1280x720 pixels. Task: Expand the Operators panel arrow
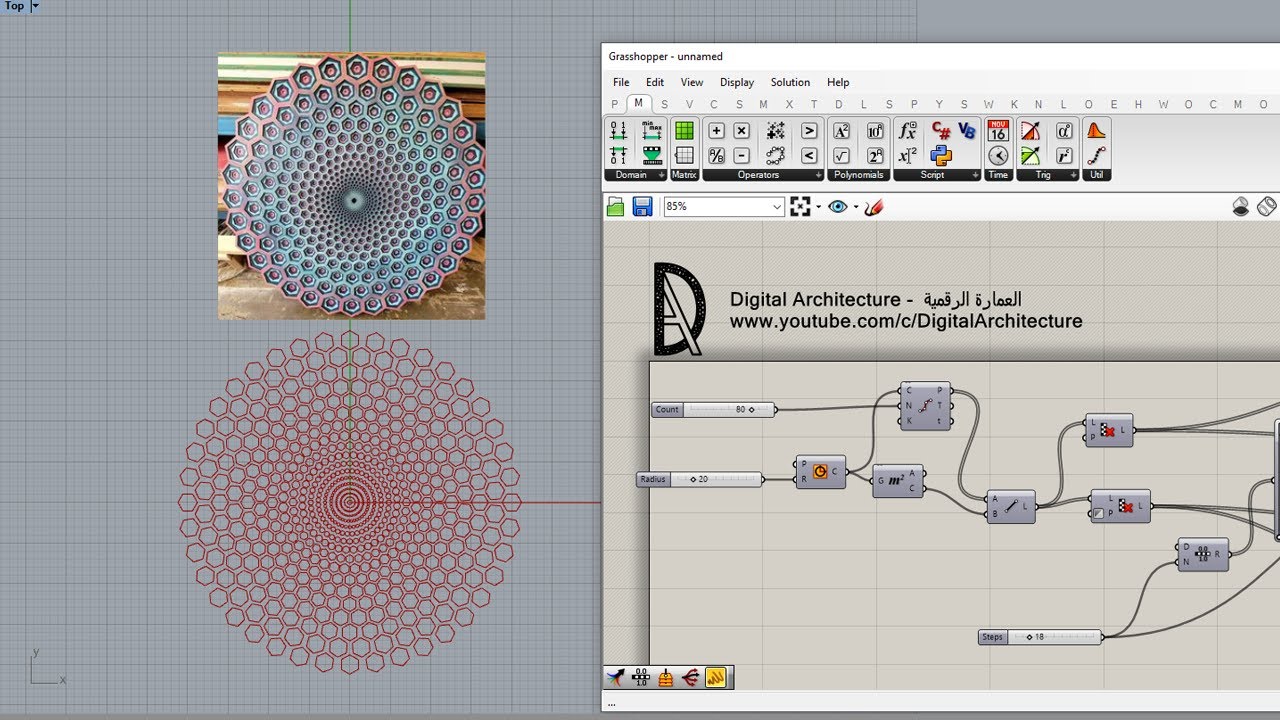[x=819, y=175]
